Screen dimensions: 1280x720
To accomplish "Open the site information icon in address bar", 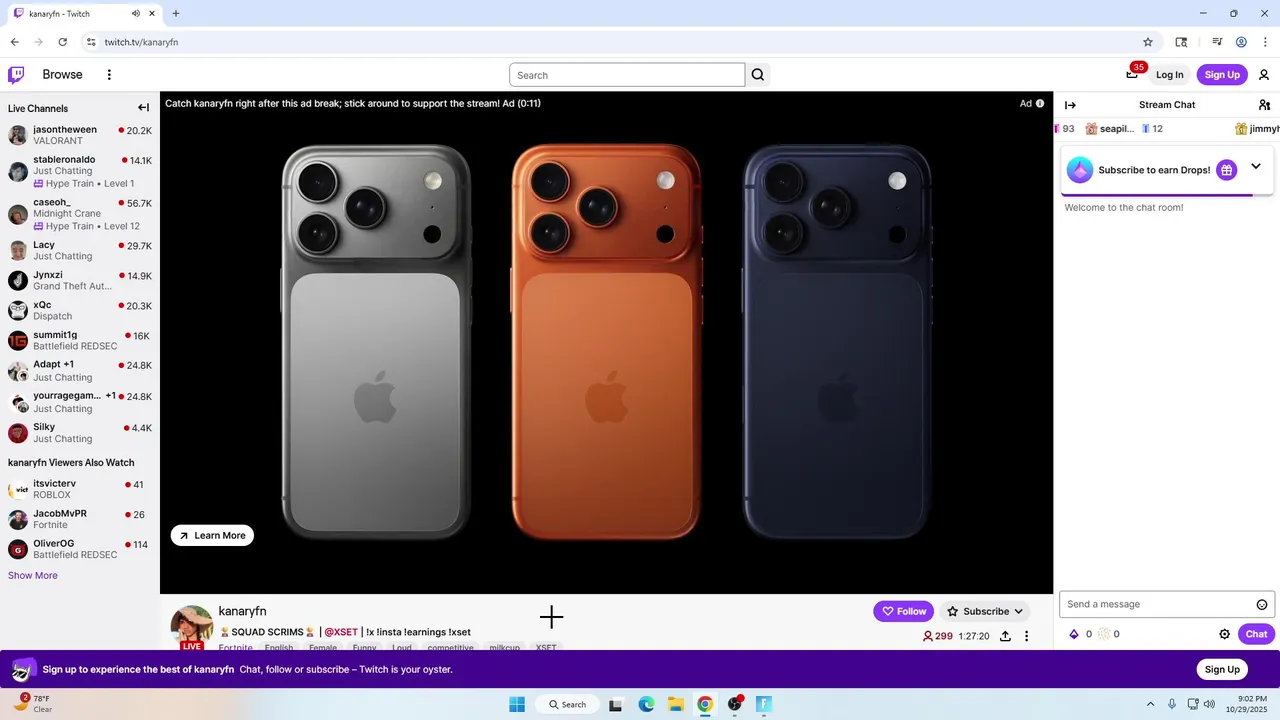I will [x=91, y=42].
